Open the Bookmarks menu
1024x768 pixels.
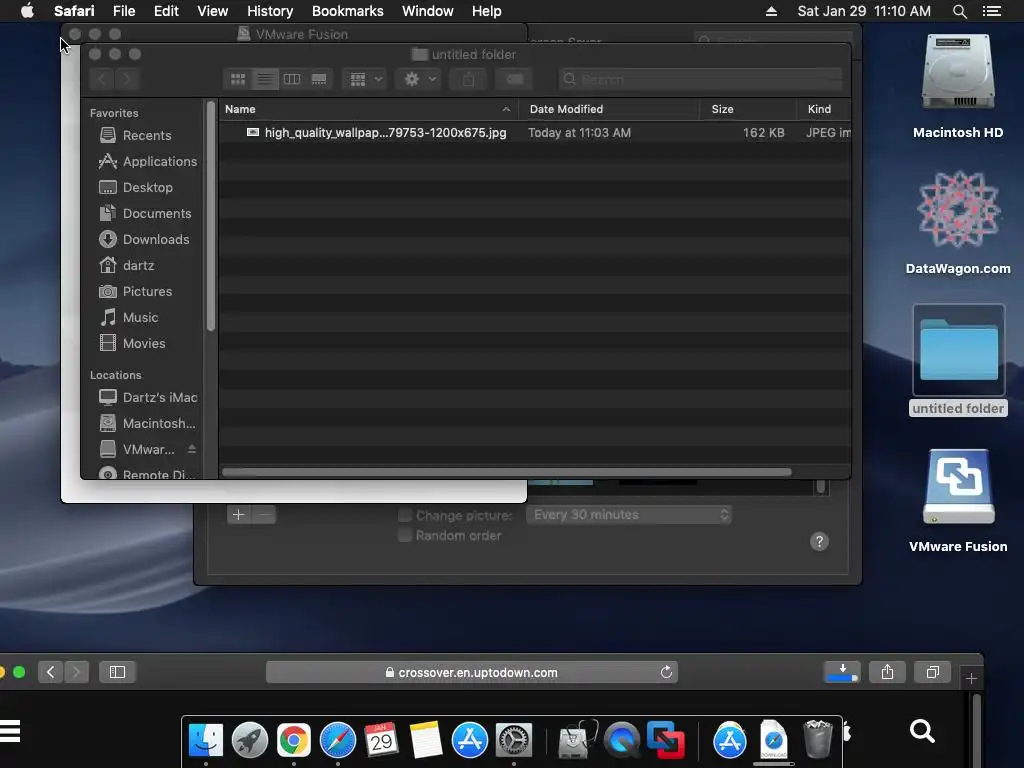click(x=347, y=11)
